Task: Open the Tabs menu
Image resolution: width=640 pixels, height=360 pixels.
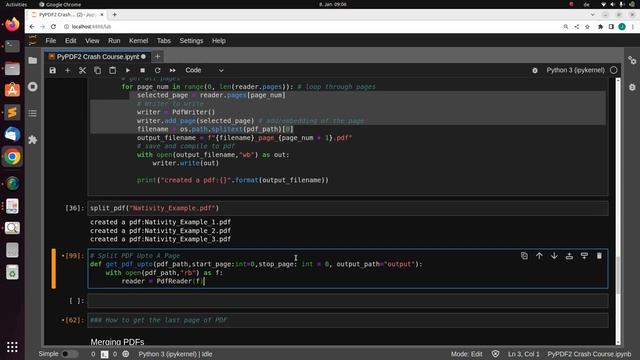Action: pyautogui.click(x=164, y=41)
